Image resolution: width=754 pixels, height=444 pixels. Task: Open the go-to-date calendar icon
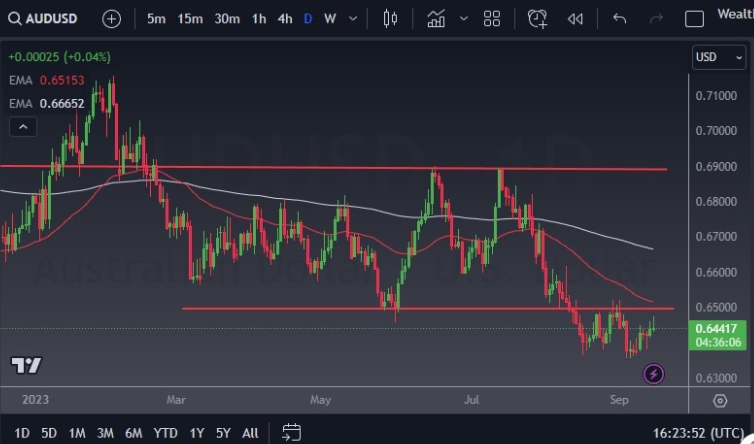(x=291, y=432)
